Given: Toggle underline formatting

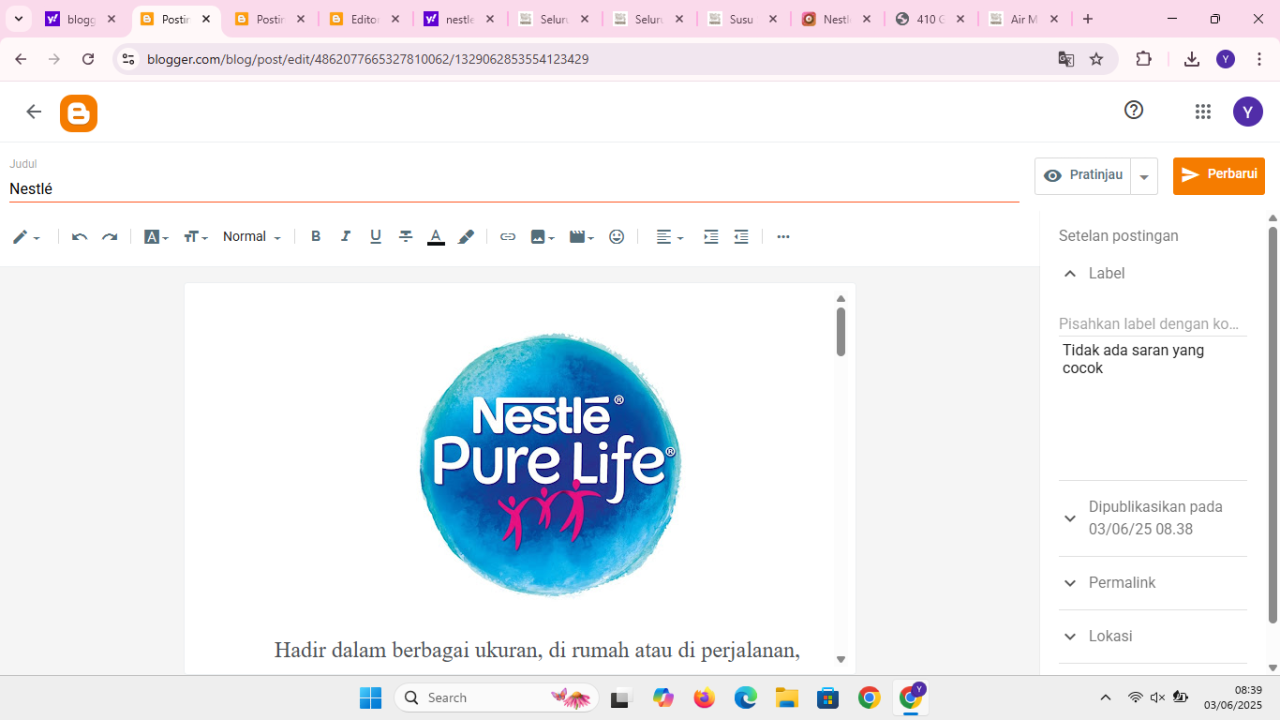Looking at the screenshot, I should [376, 237].
